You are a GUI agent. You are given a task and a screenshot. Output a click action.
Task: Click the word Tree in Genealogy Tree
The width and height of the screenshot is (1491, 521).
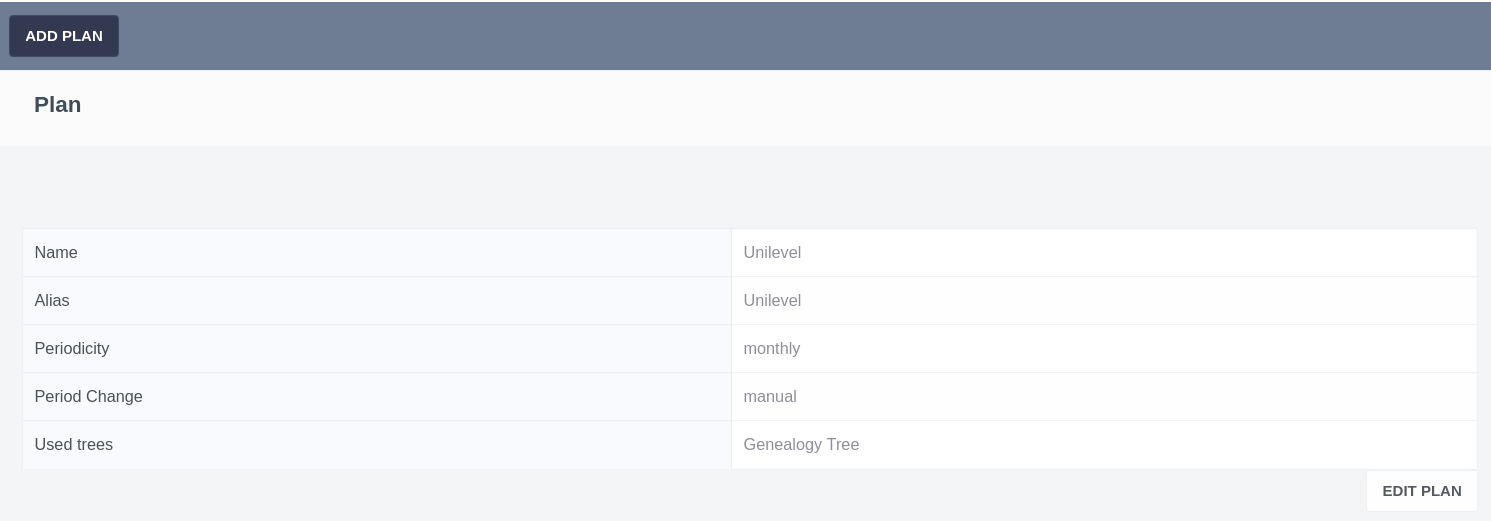(842, 445)
